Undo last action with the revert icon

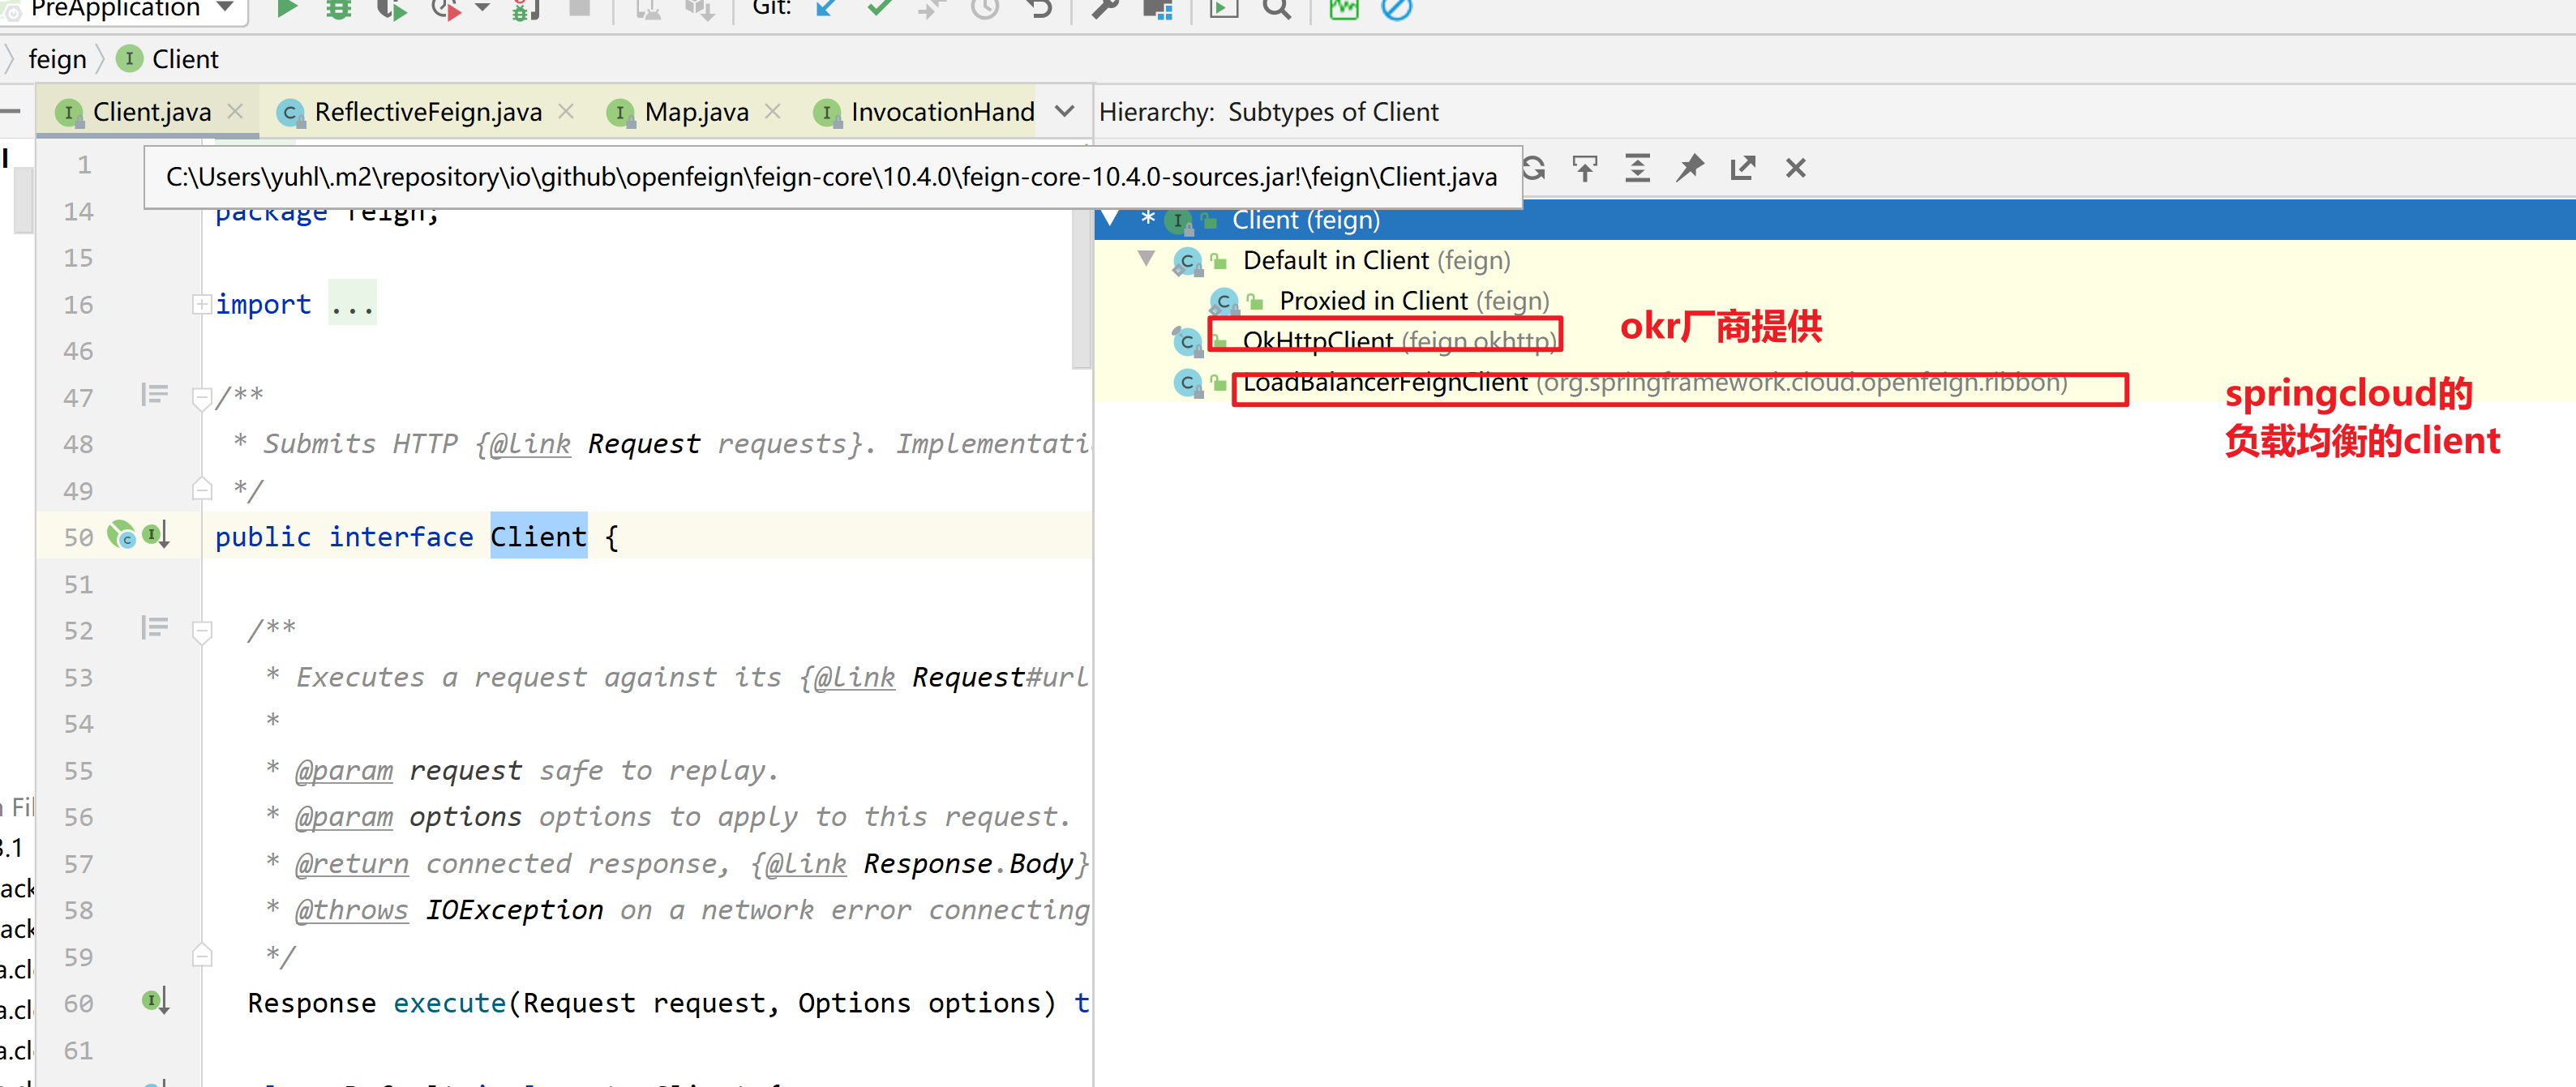pyautogui.click(x=1039, y=10)
